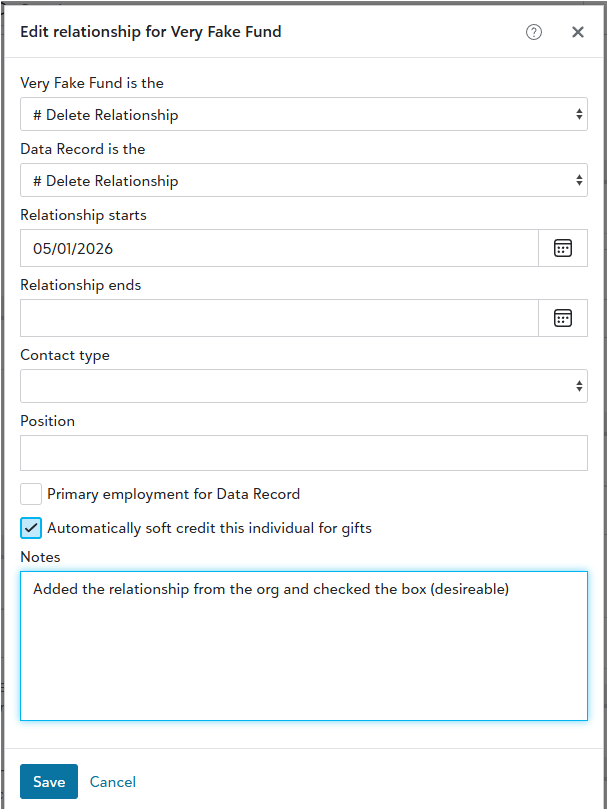The image size is (608, 810).
Task: Open the help question mark icon
Action: (534, 32)
